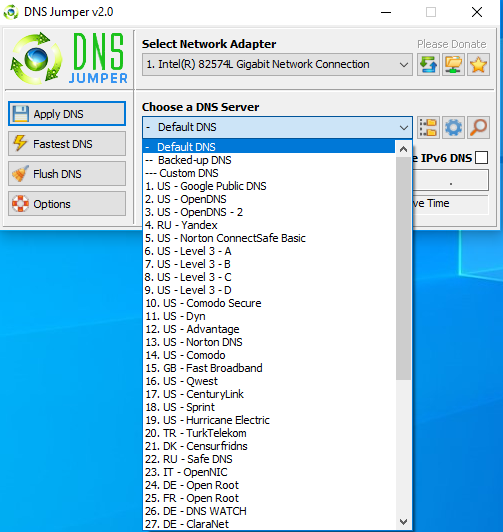
Task: Toggle the IPv6 DNS checkbox
Action: [x=482, y=158]
